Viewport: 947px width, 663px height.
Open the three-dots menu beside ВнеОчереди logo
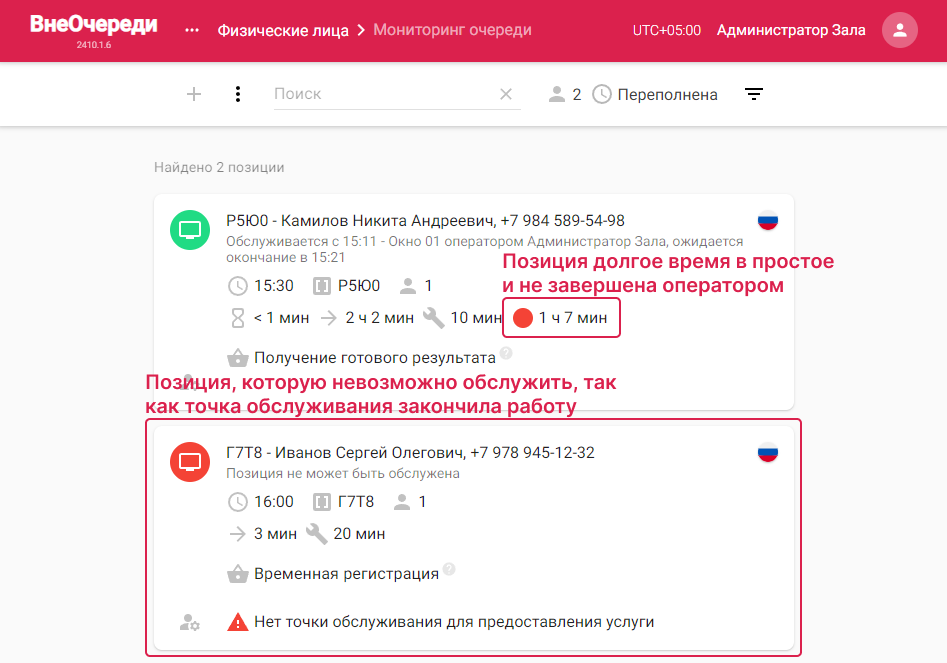(x=192, y=30)
